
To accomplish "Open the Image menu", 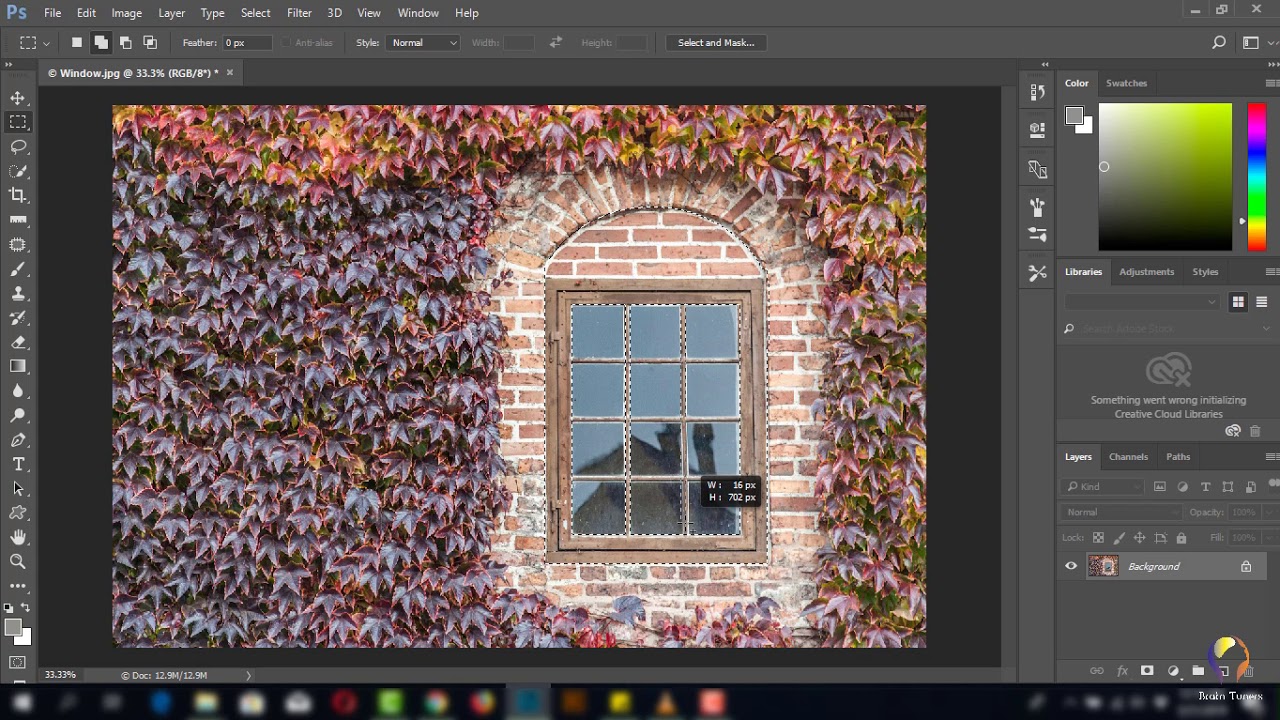I will click(126, 13).
